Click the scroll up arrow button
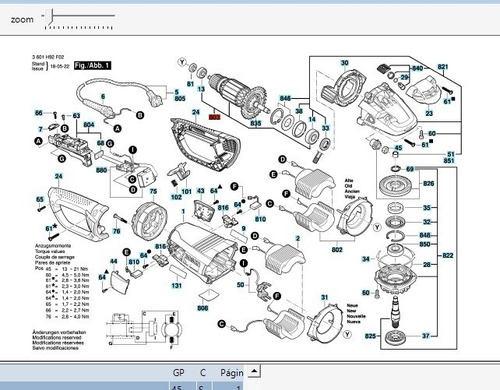The height and width of the screenshot is (390, 500). 254,371
